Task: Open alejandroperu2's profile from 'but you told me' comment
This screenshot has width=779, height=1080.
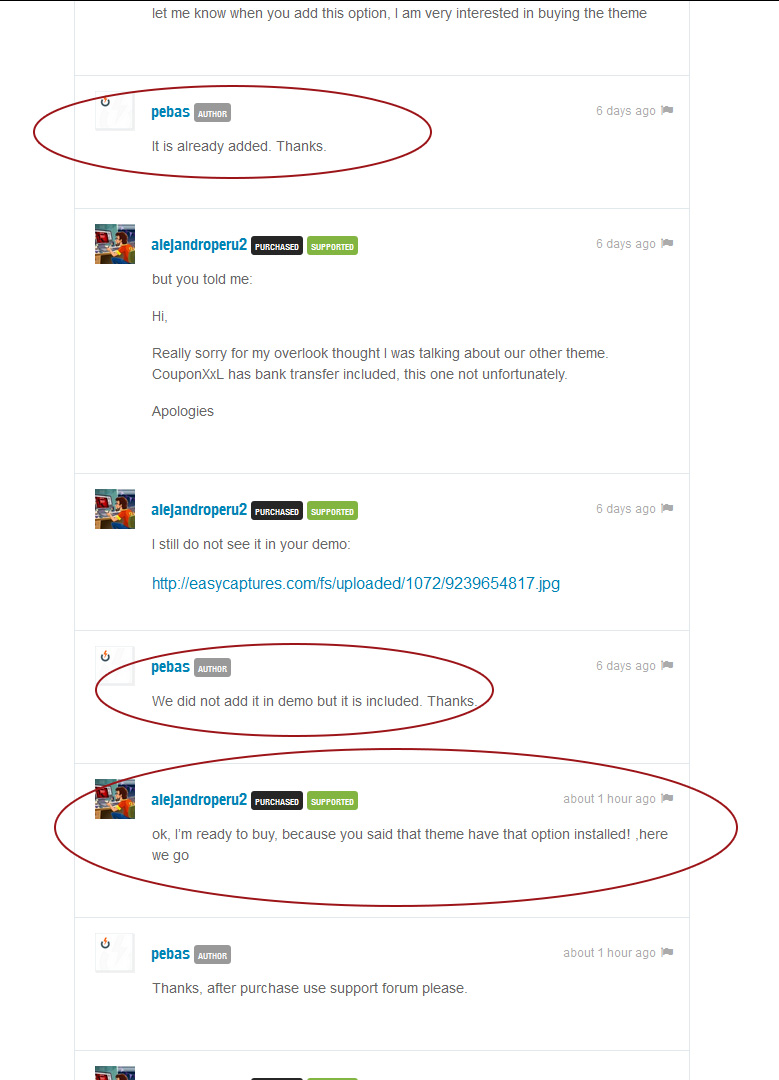Action: coord(199,245)
